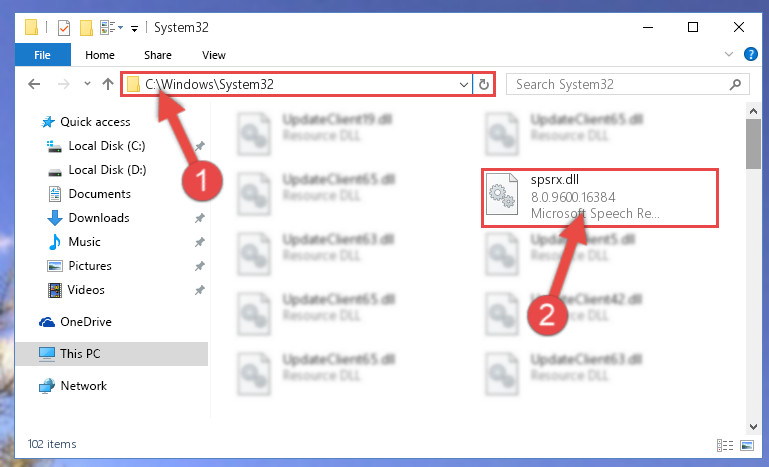The image size is (769, 467).
Task: Click the vertical scrollbar thumb
Action: 753,144
